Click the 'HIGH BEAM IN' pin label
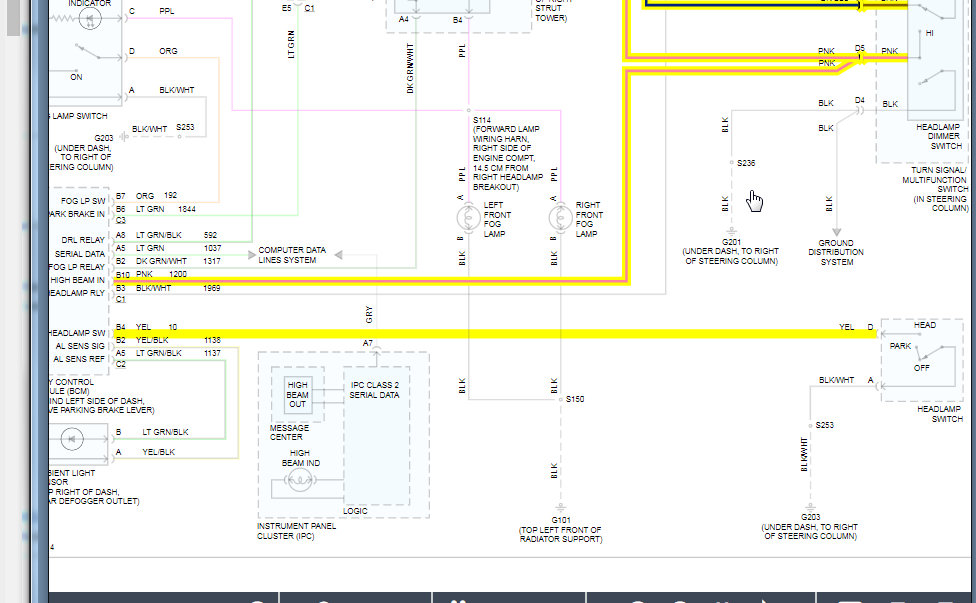Viewport: 976px width, 603px height. click(77, 280)
